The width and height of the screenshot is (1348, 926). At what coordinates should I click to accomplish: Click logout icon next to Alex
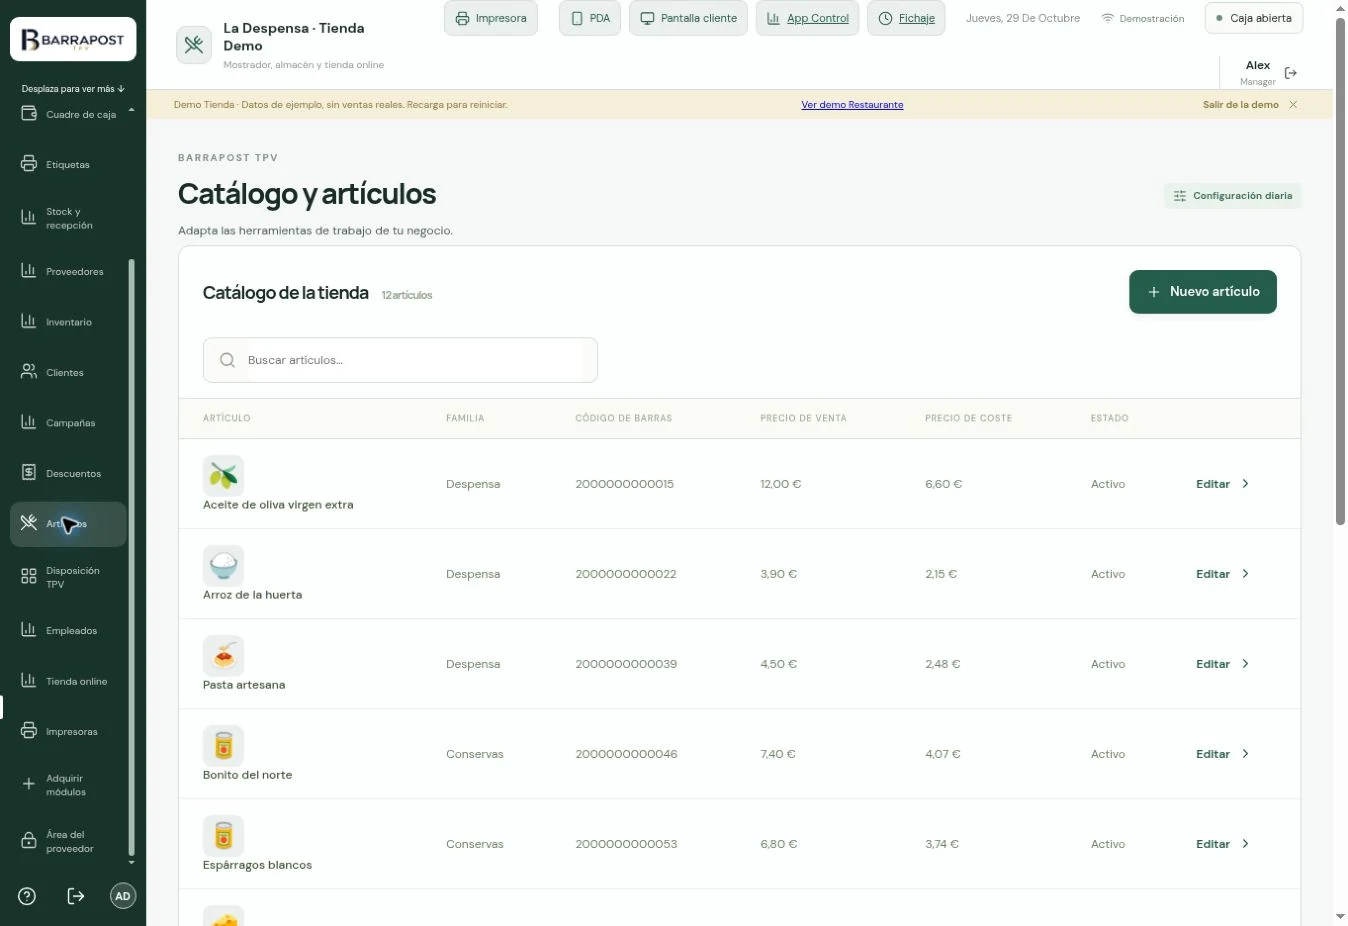[x=1291, y=73]
